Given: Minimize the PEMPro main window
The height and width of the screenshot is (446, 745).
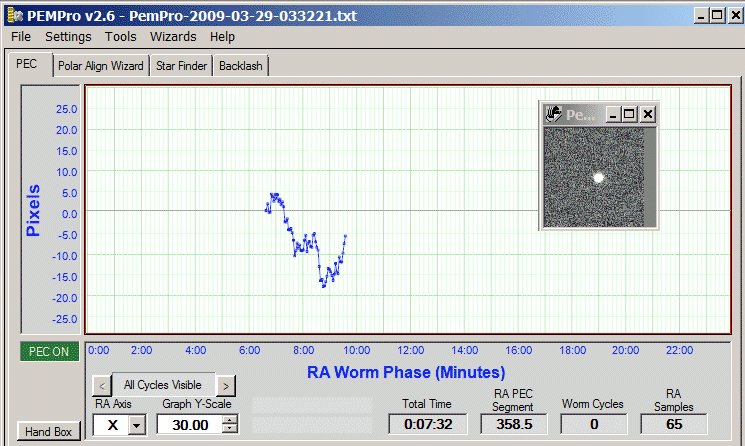Looking at the screenshot, I should 701,16.
